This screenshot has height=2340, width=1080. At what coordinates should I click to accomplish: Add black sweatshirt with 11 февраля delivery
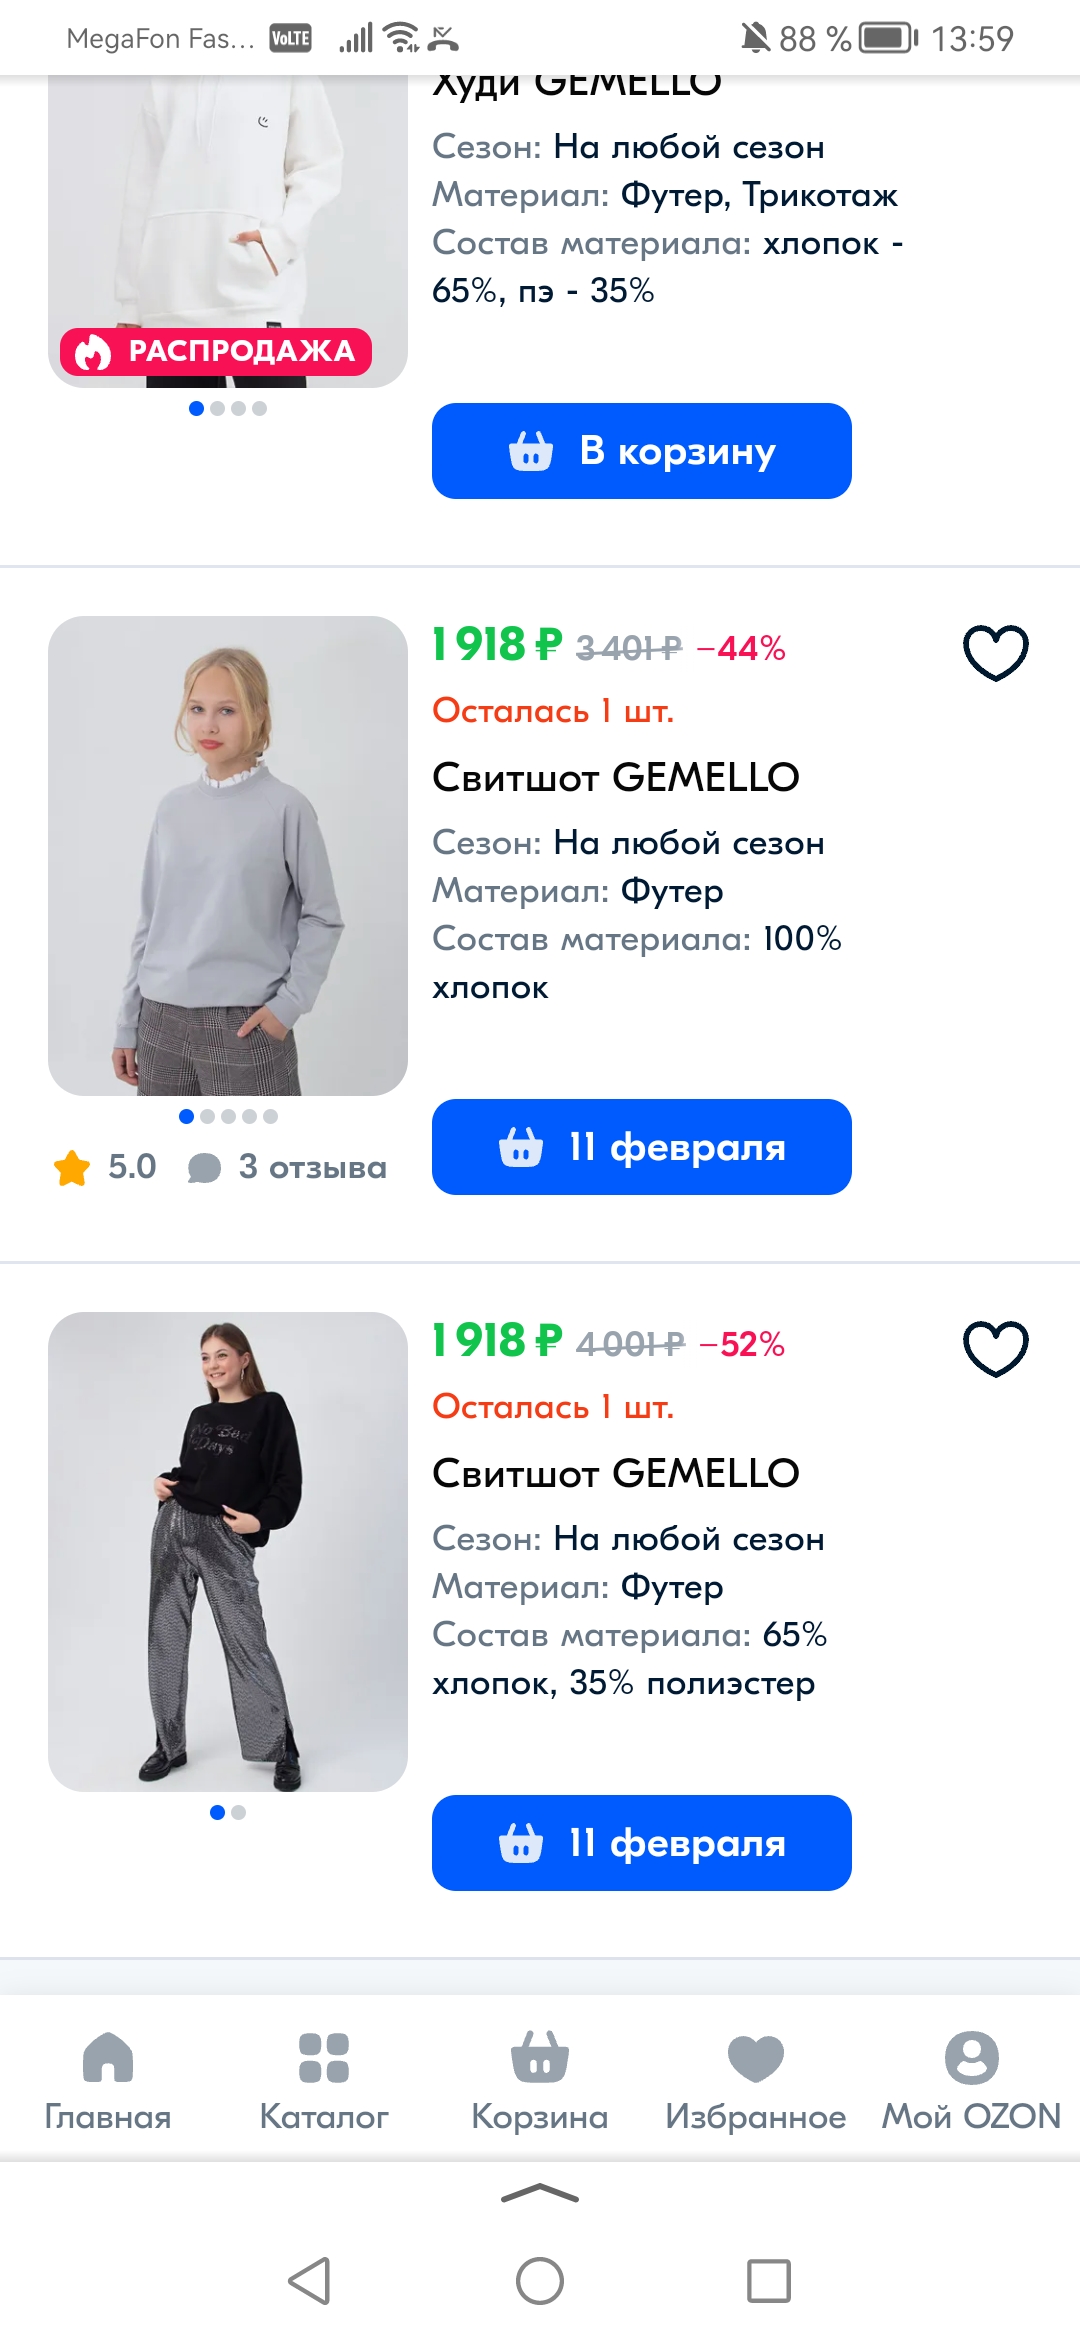click(x=642, y=1843)
